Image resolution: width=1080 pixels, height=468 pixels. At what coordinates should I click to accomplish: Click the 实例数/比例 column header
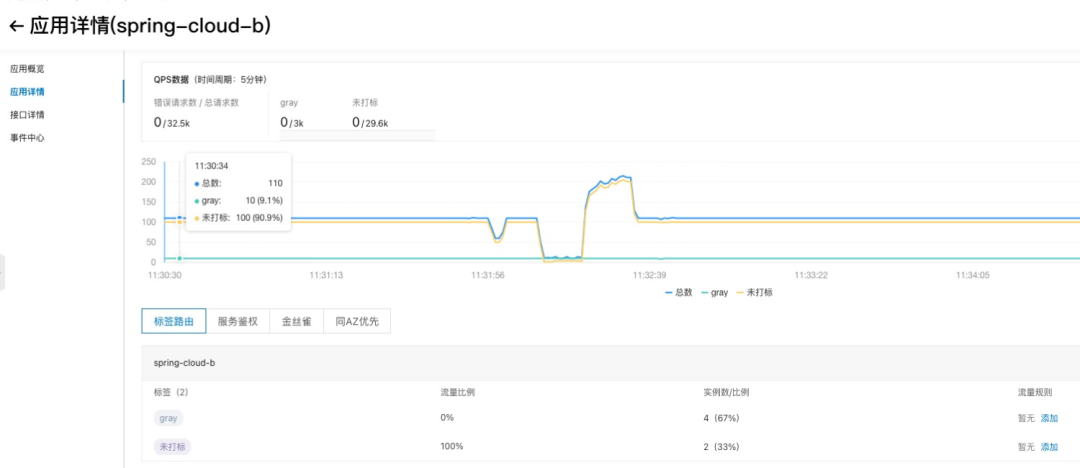coord(726,392)
